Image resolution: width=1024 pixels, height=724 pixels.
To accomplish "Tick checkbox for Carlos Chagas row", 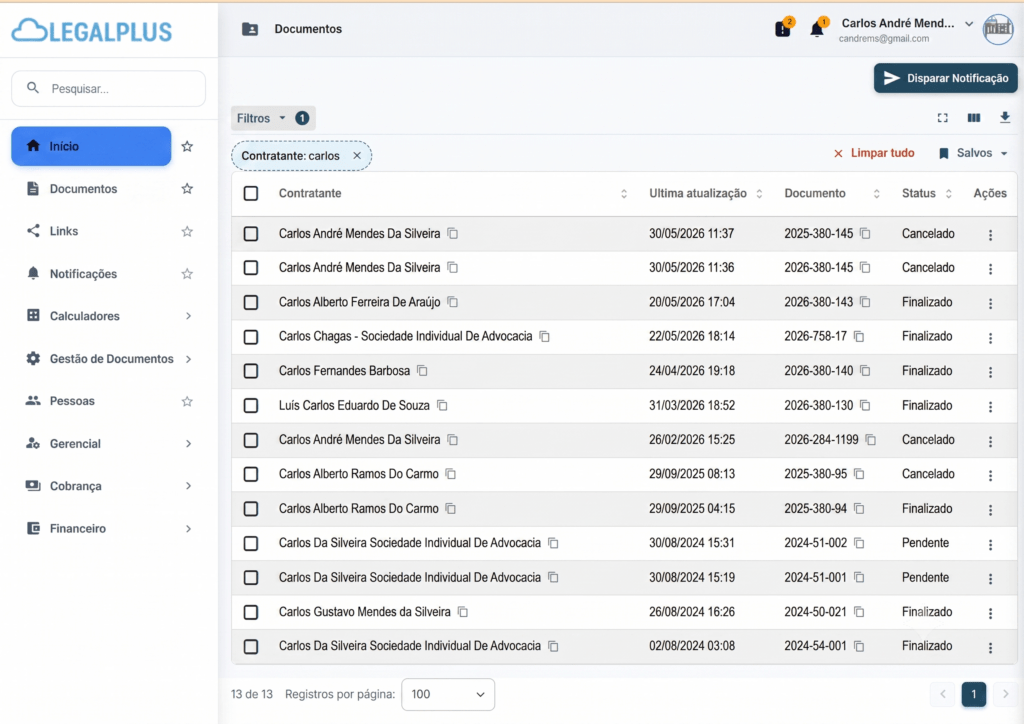I will tap(251, 337).
